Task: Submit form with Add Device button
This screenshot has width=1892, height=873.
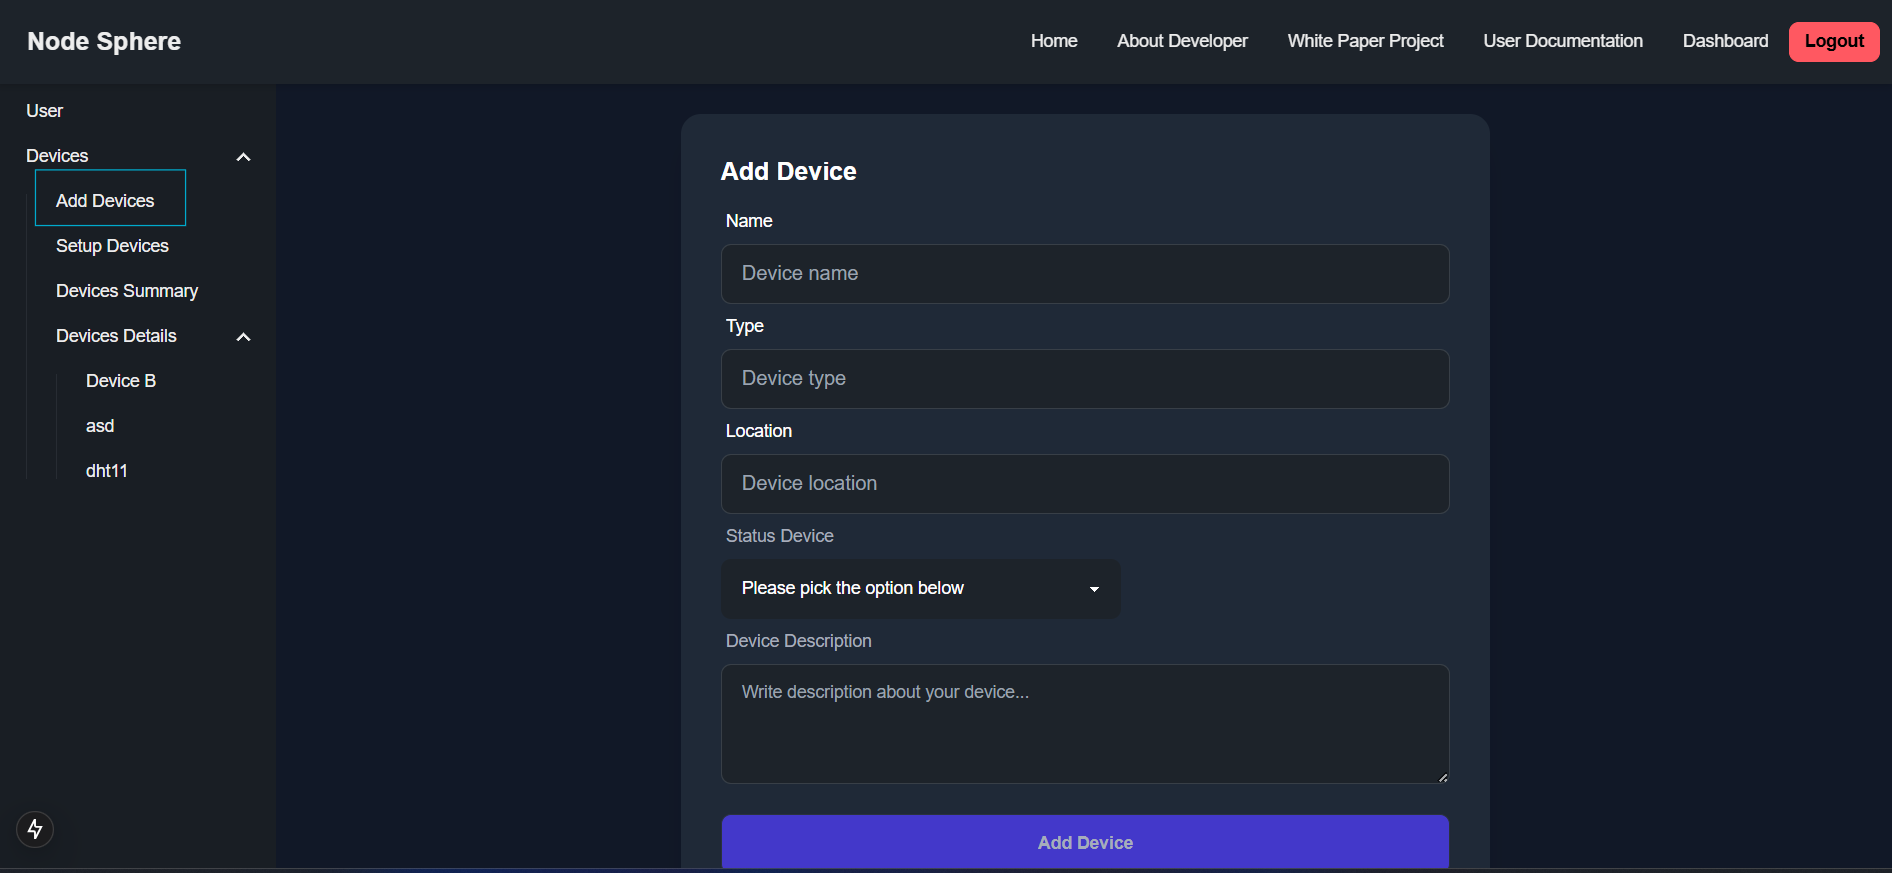Action: (x=1085, y=842)
